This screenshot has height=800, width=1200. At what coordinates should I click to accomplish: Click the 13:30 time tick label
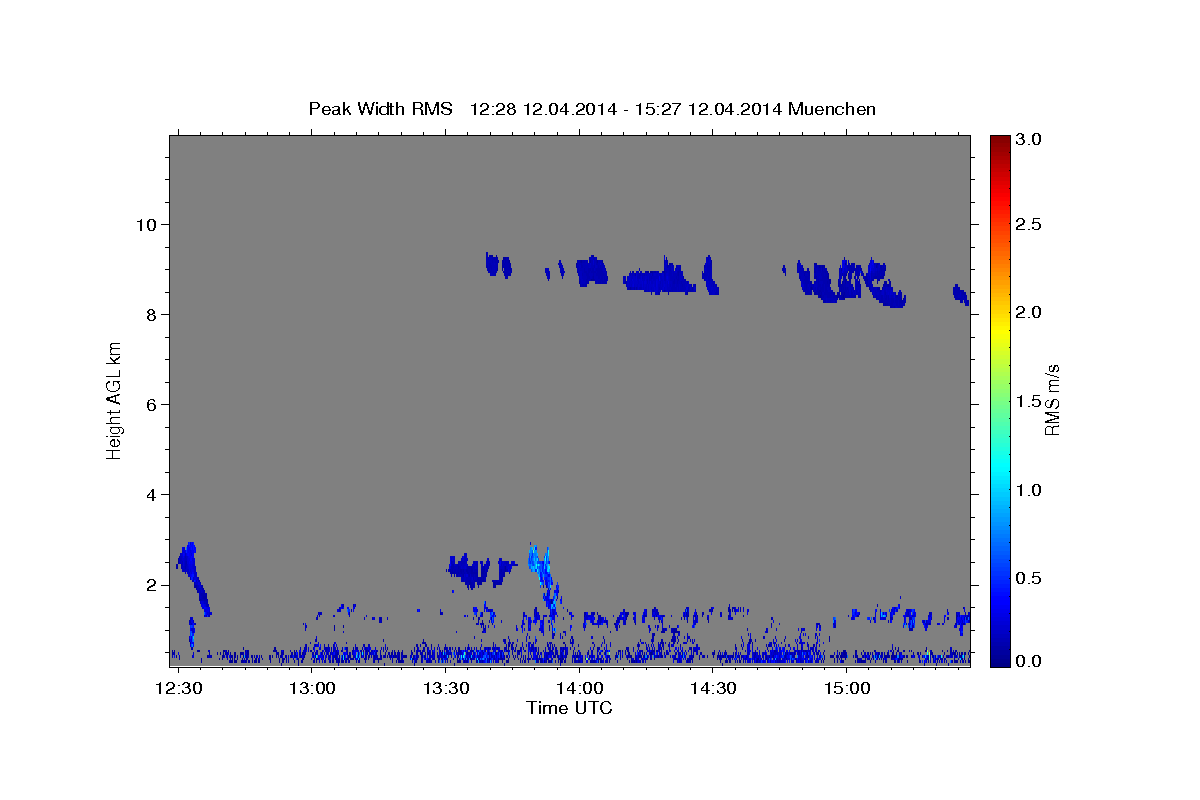pos(446,688)
